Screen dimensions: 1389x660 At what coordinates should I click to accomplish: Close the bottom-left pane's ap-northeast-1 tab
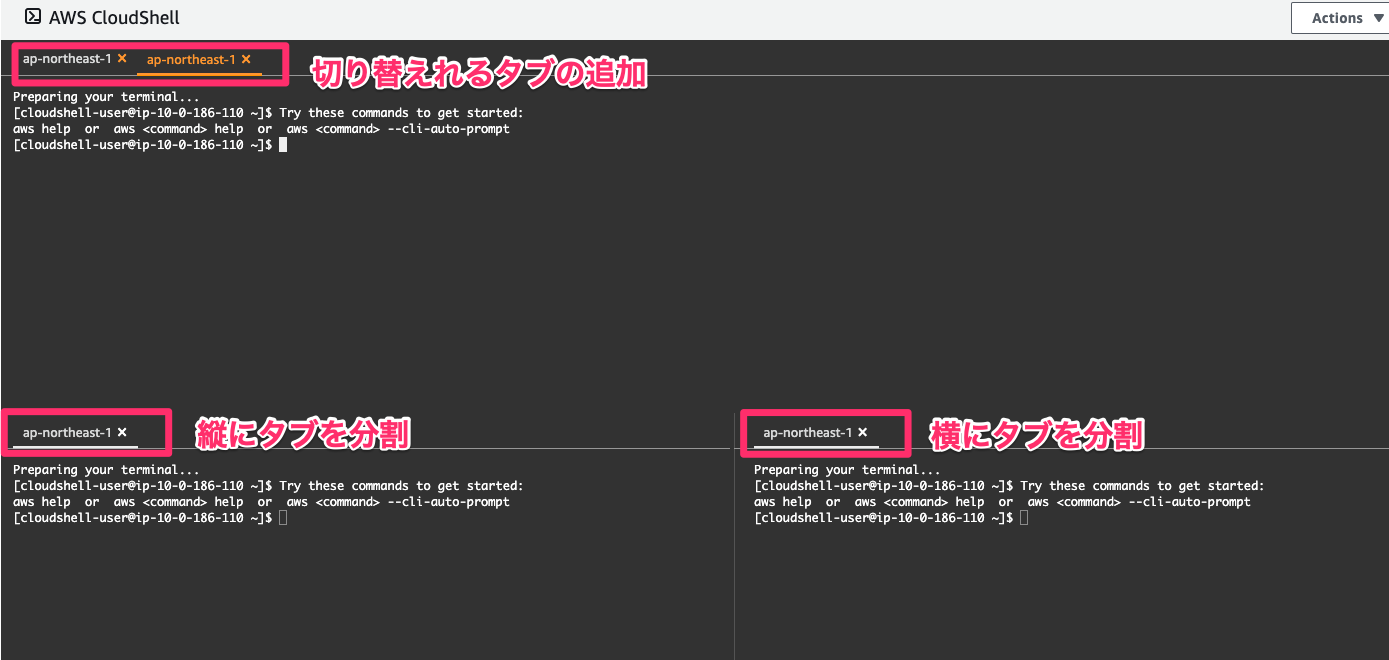pyautogui.click(x=122, y=433)
